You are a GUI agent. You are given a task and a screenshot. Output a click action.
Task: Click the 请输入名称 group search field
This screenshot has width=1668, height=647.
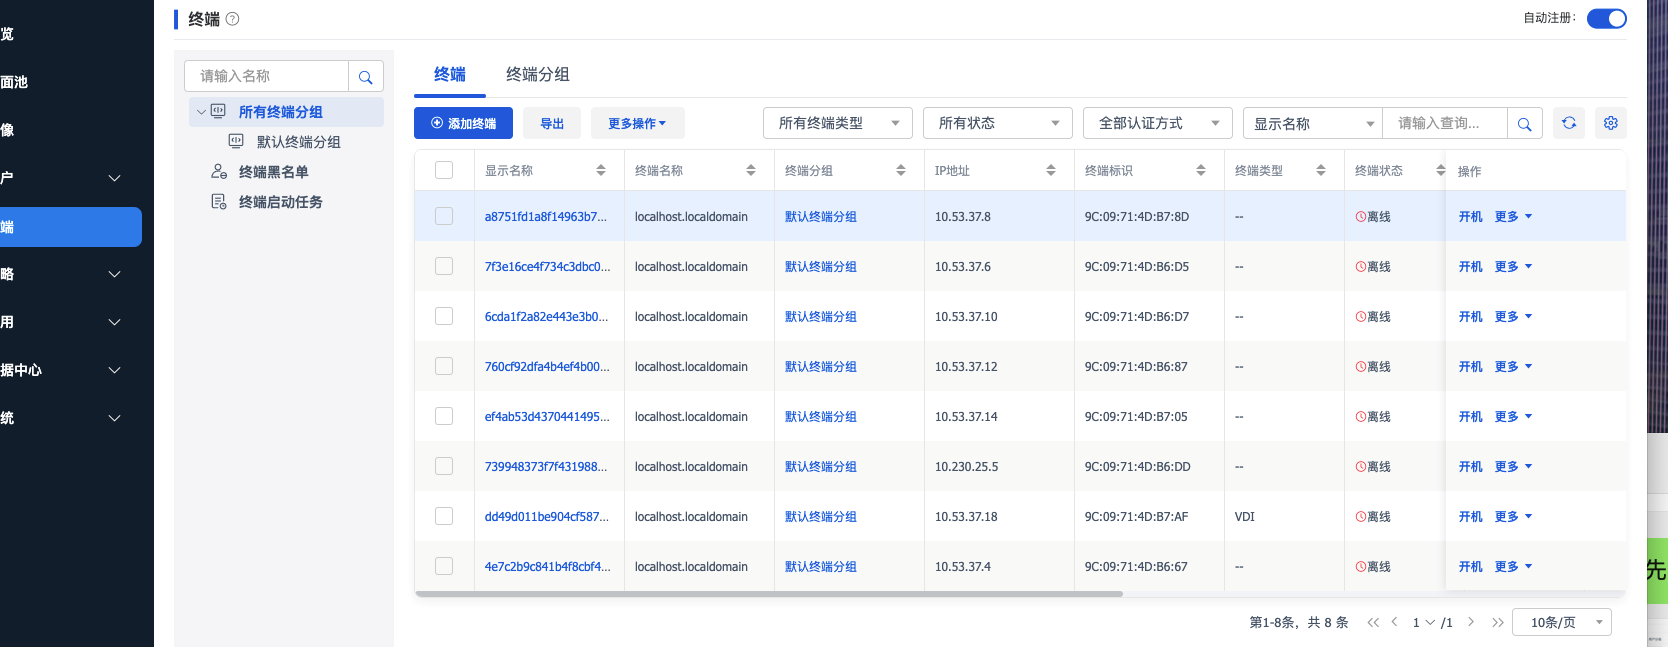[267, 76]
